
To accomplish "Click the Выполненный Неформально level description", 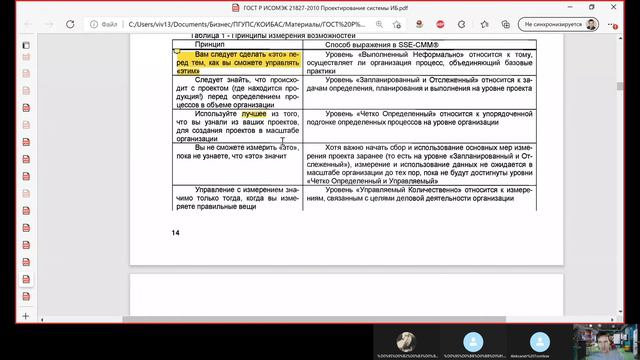I will coord(419,62).
